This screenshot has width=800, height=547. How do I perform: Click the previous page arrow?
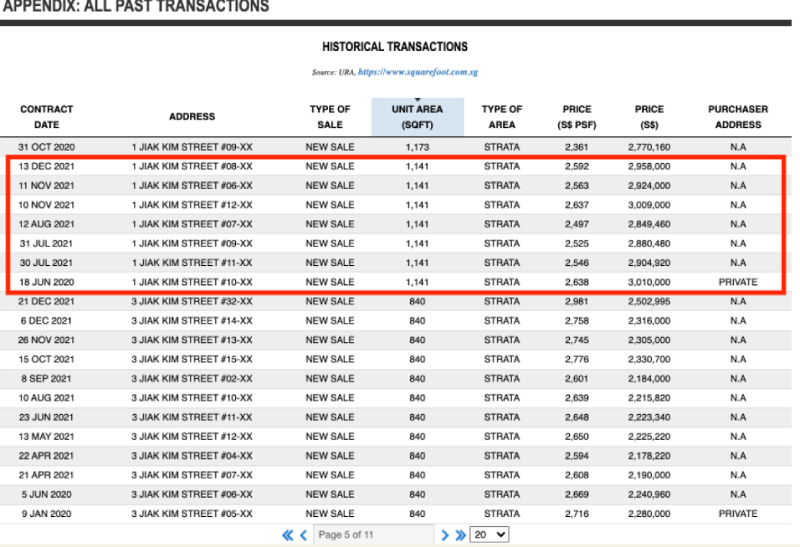pos(303,536)
